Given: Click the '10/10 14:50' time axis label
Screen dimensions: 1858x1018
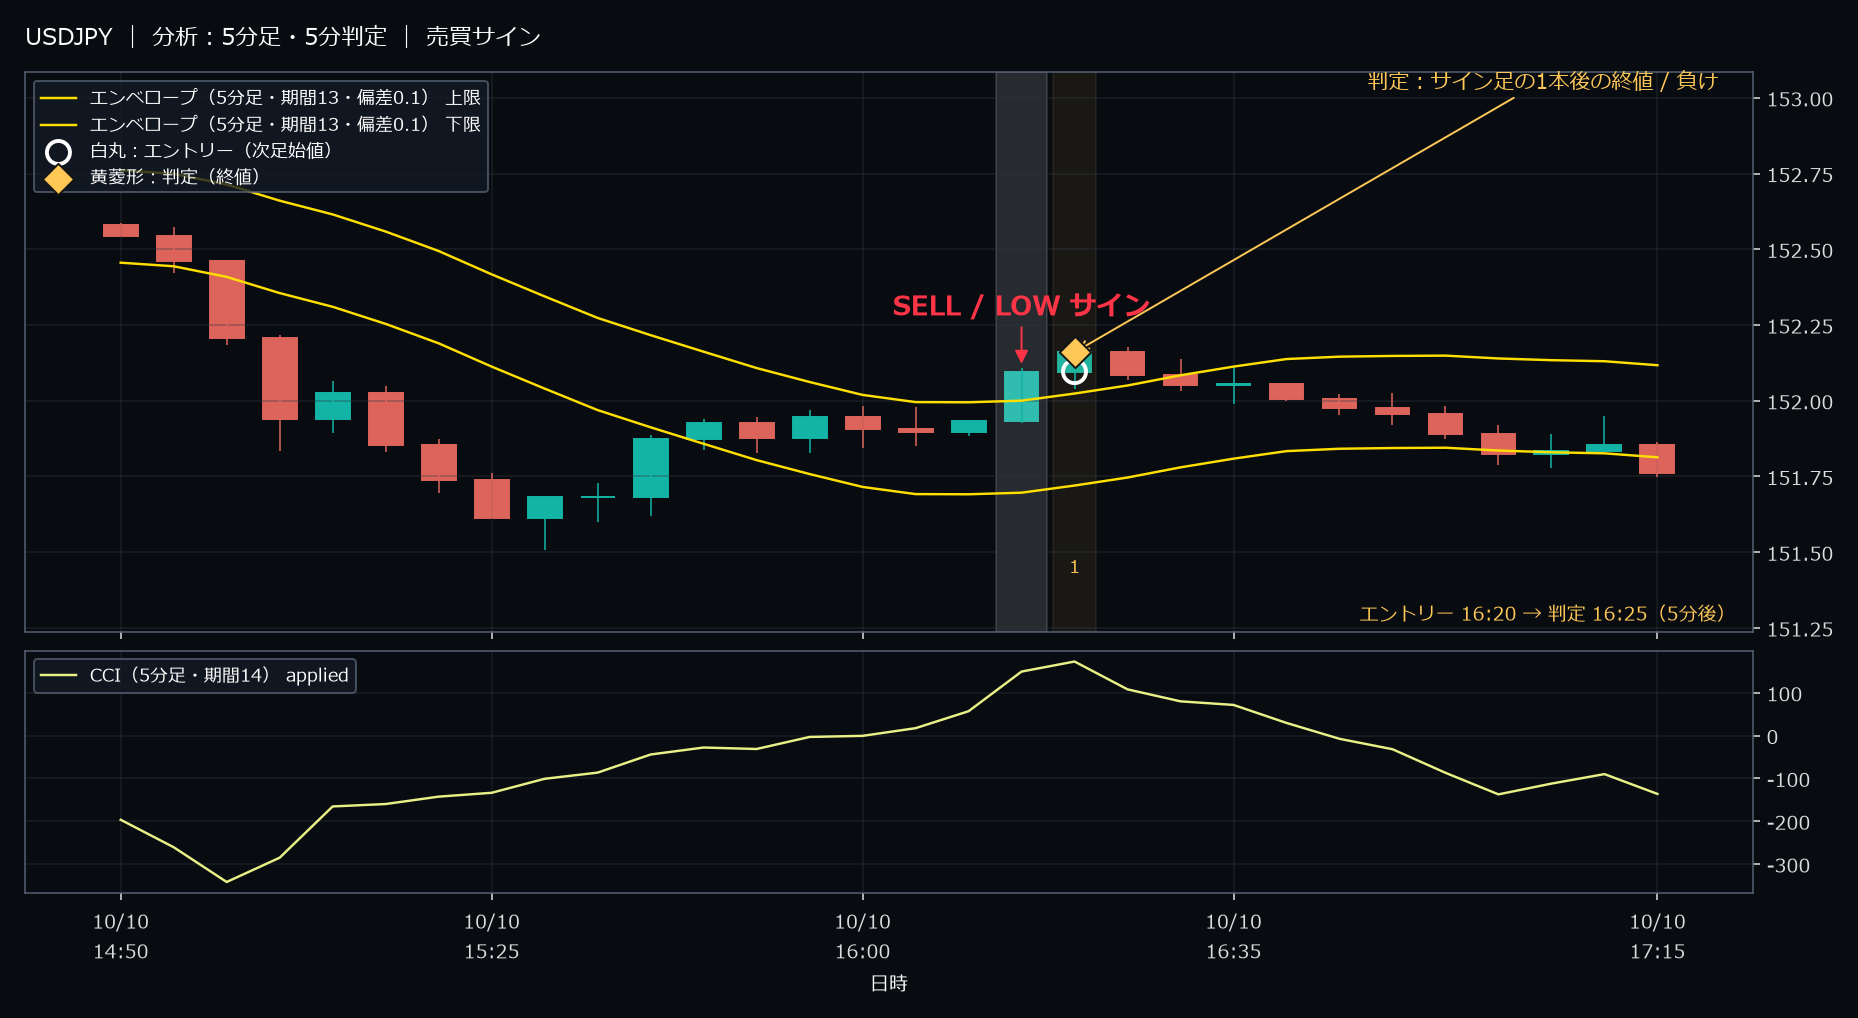Looking at the screenshot, I should 121,937.
